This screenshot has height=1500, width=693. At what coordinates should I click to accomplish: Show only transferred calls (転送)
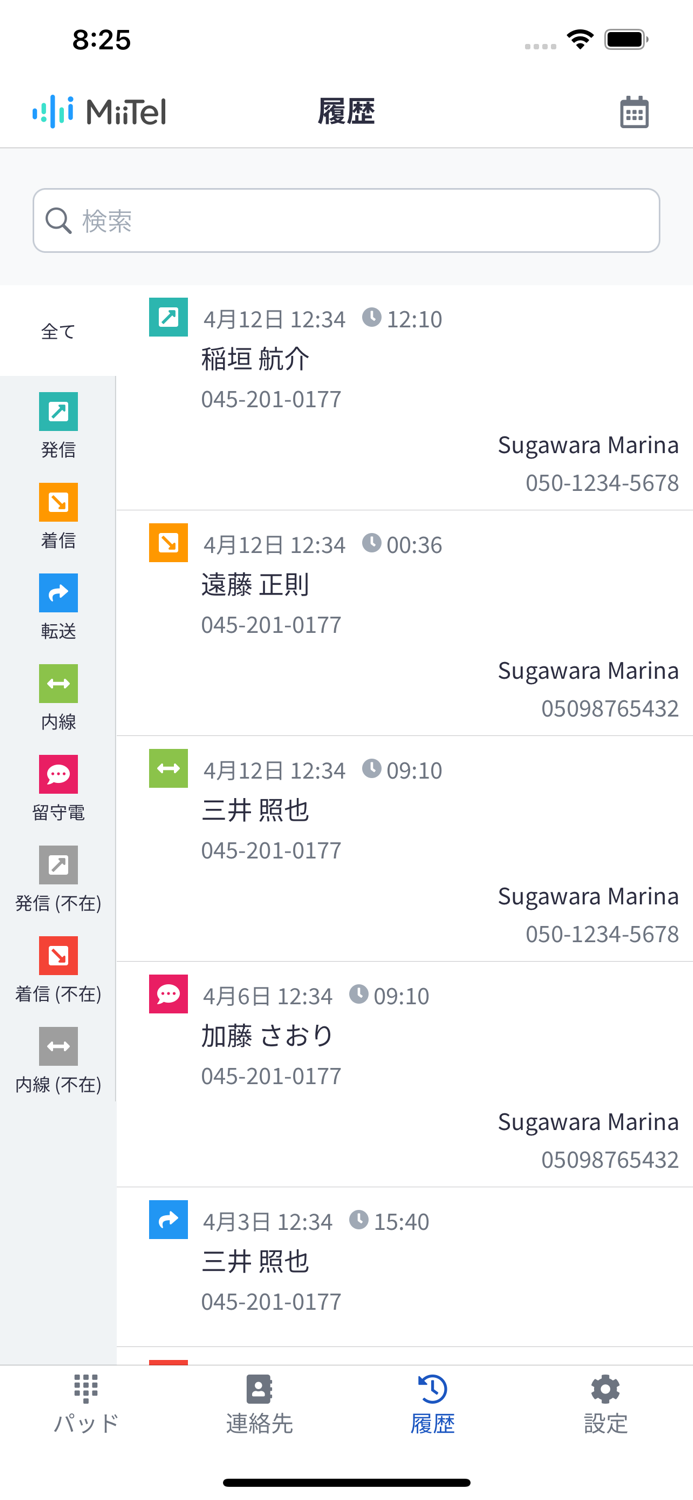(58, 606)
